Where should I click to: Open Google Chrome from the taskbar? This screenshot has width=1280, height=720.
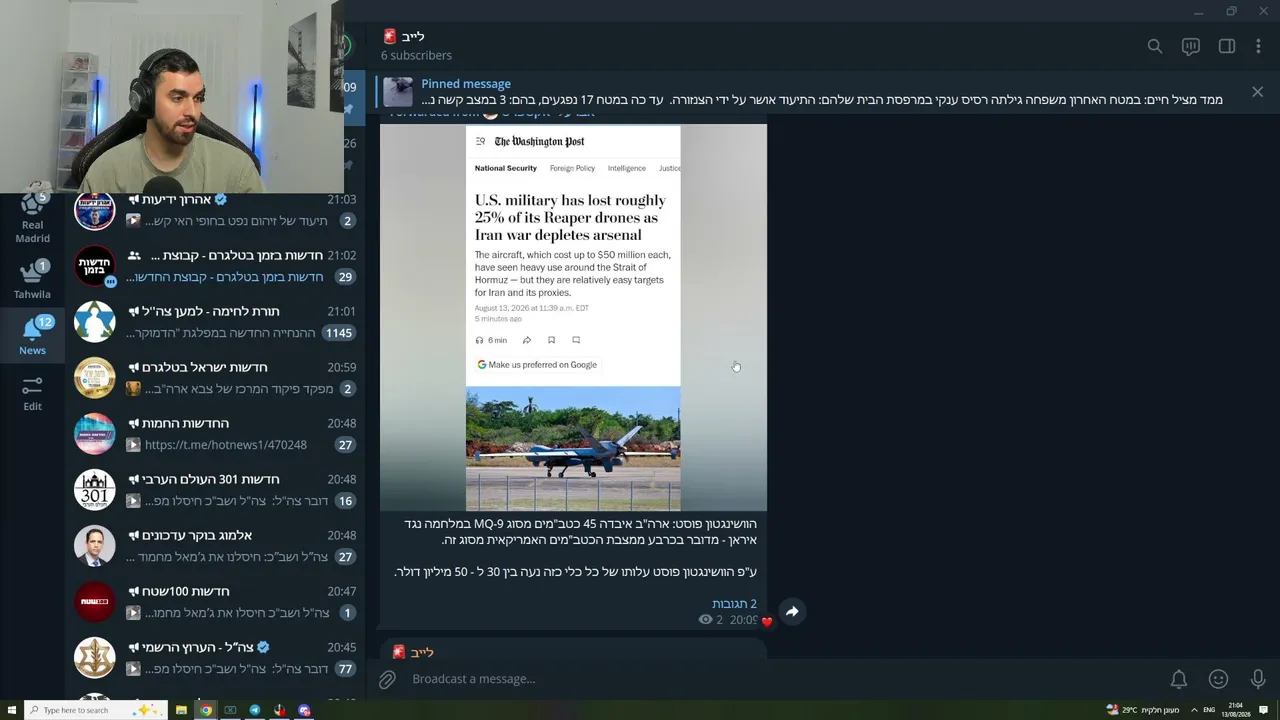[206, 710]
